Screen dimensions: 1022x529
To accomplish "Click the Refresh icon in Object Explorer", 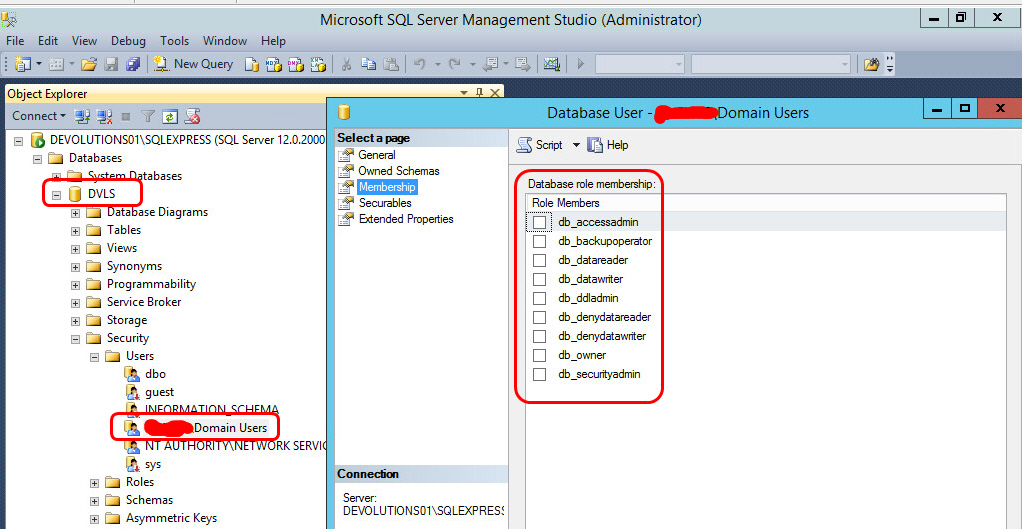I will [x=169, y=117].
